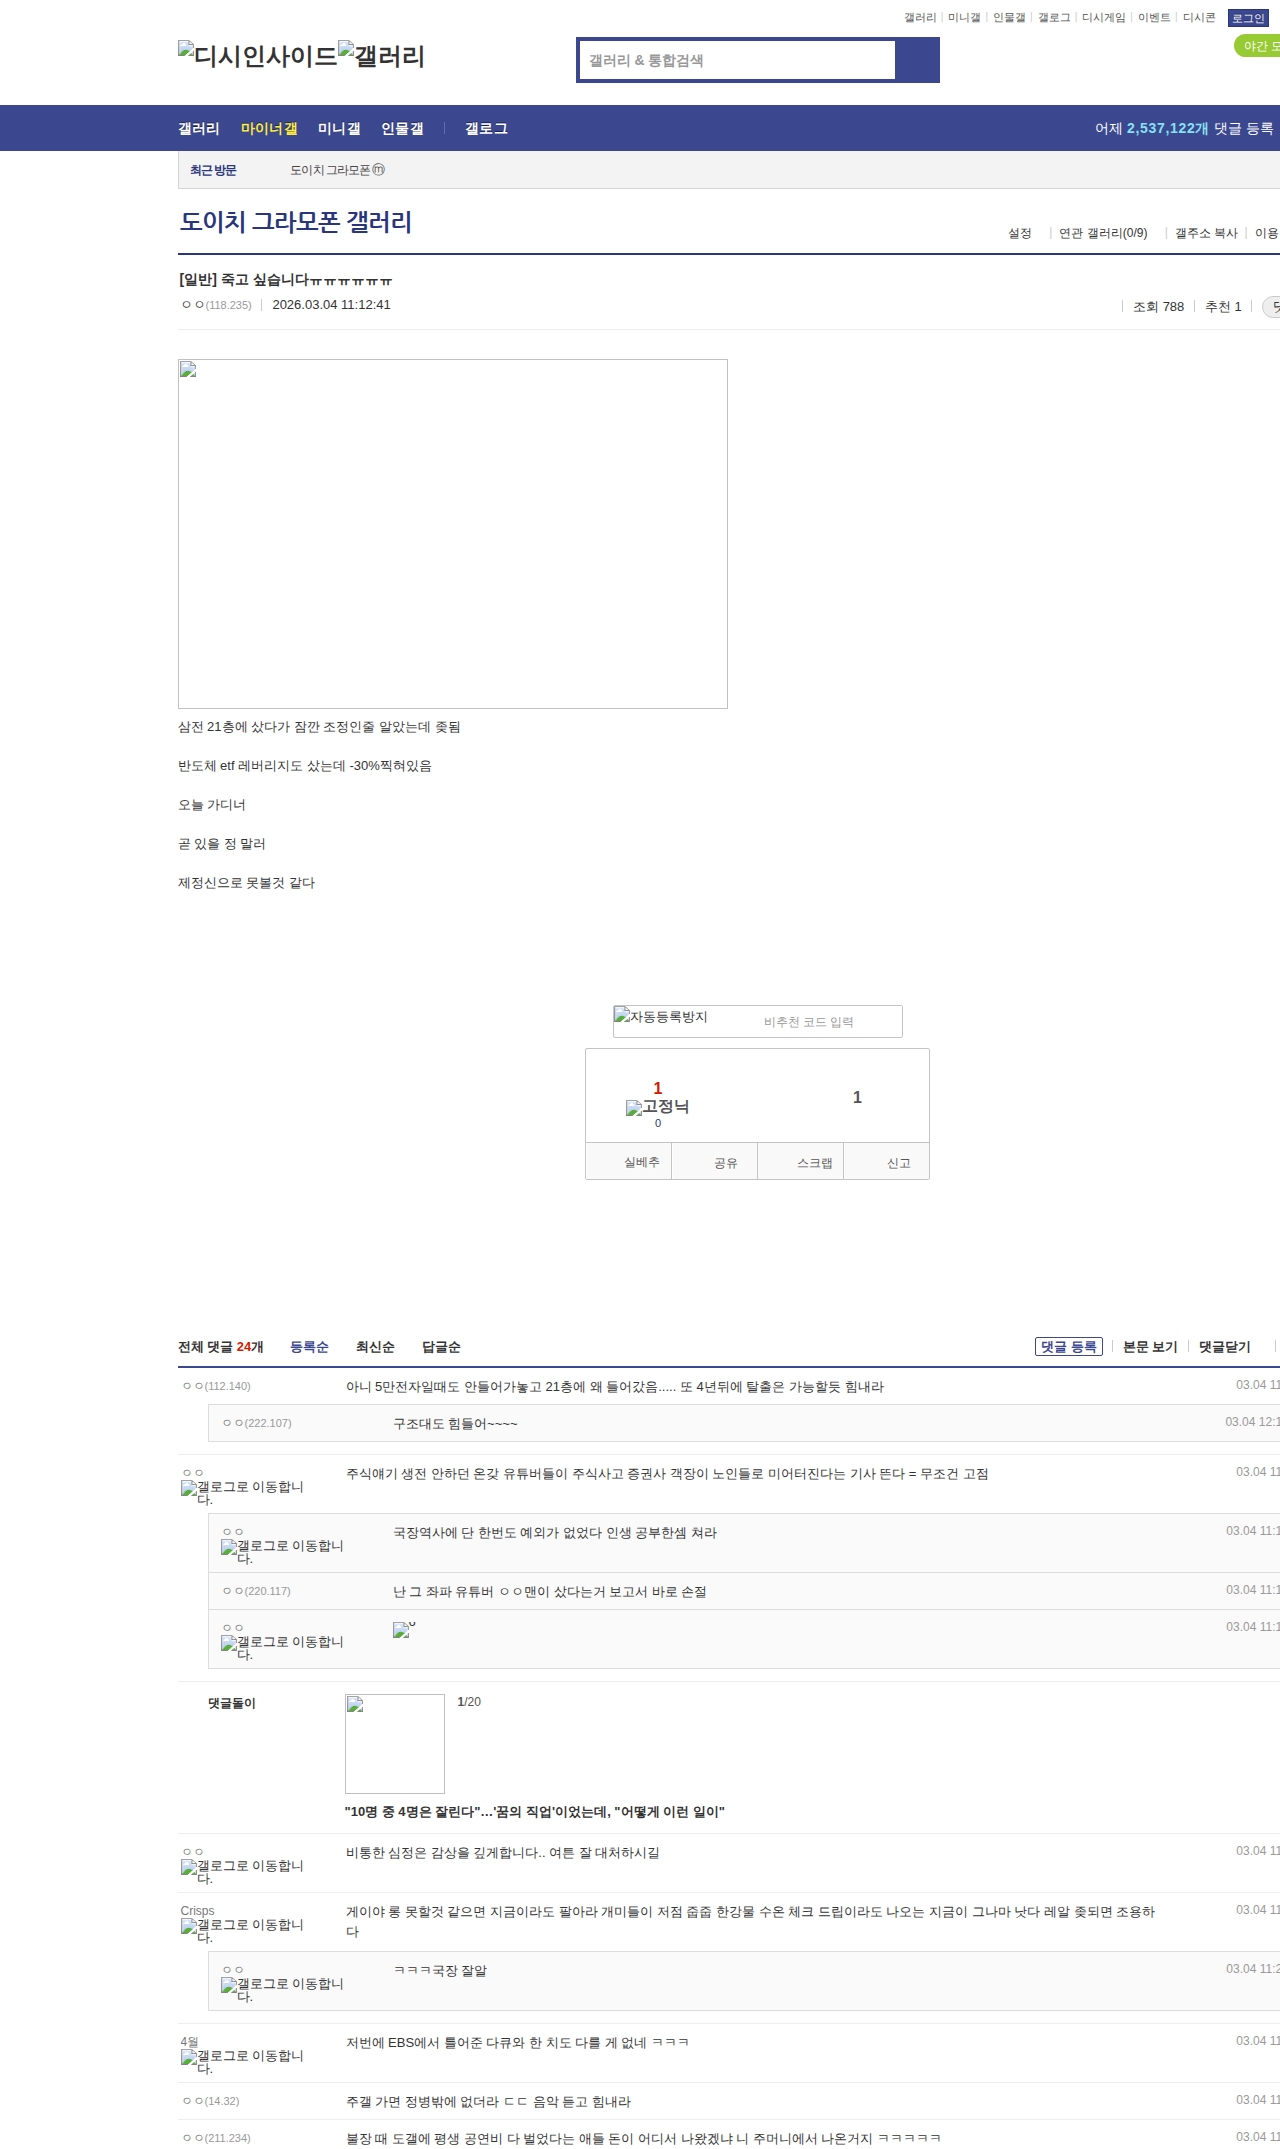Click the 자동등록방지 captcha image
Image resolution: width=1280 pixels, height=2149 pixels.
click(661, 1018)
